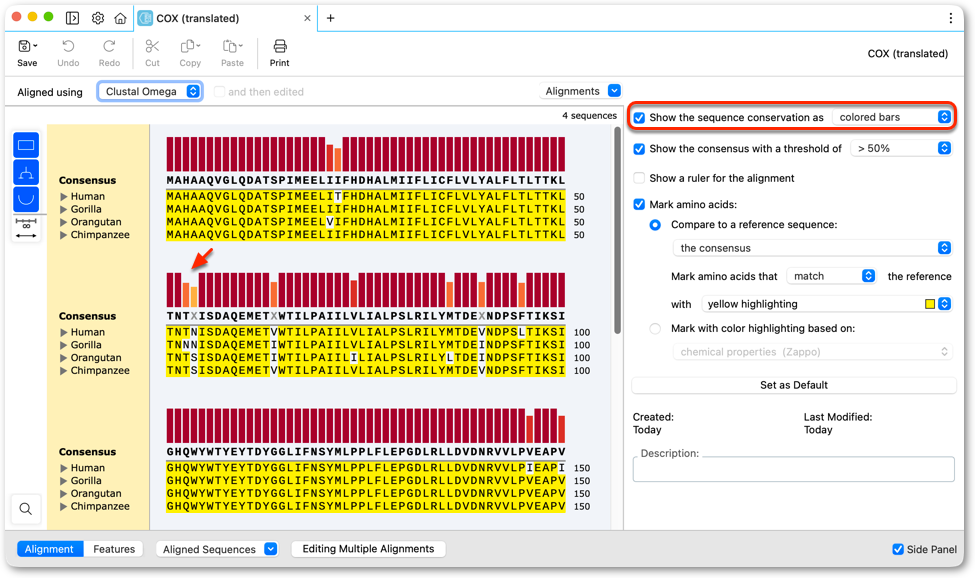
Task: Click the Redo toolbar icon
Action: [x=109, y=47]
